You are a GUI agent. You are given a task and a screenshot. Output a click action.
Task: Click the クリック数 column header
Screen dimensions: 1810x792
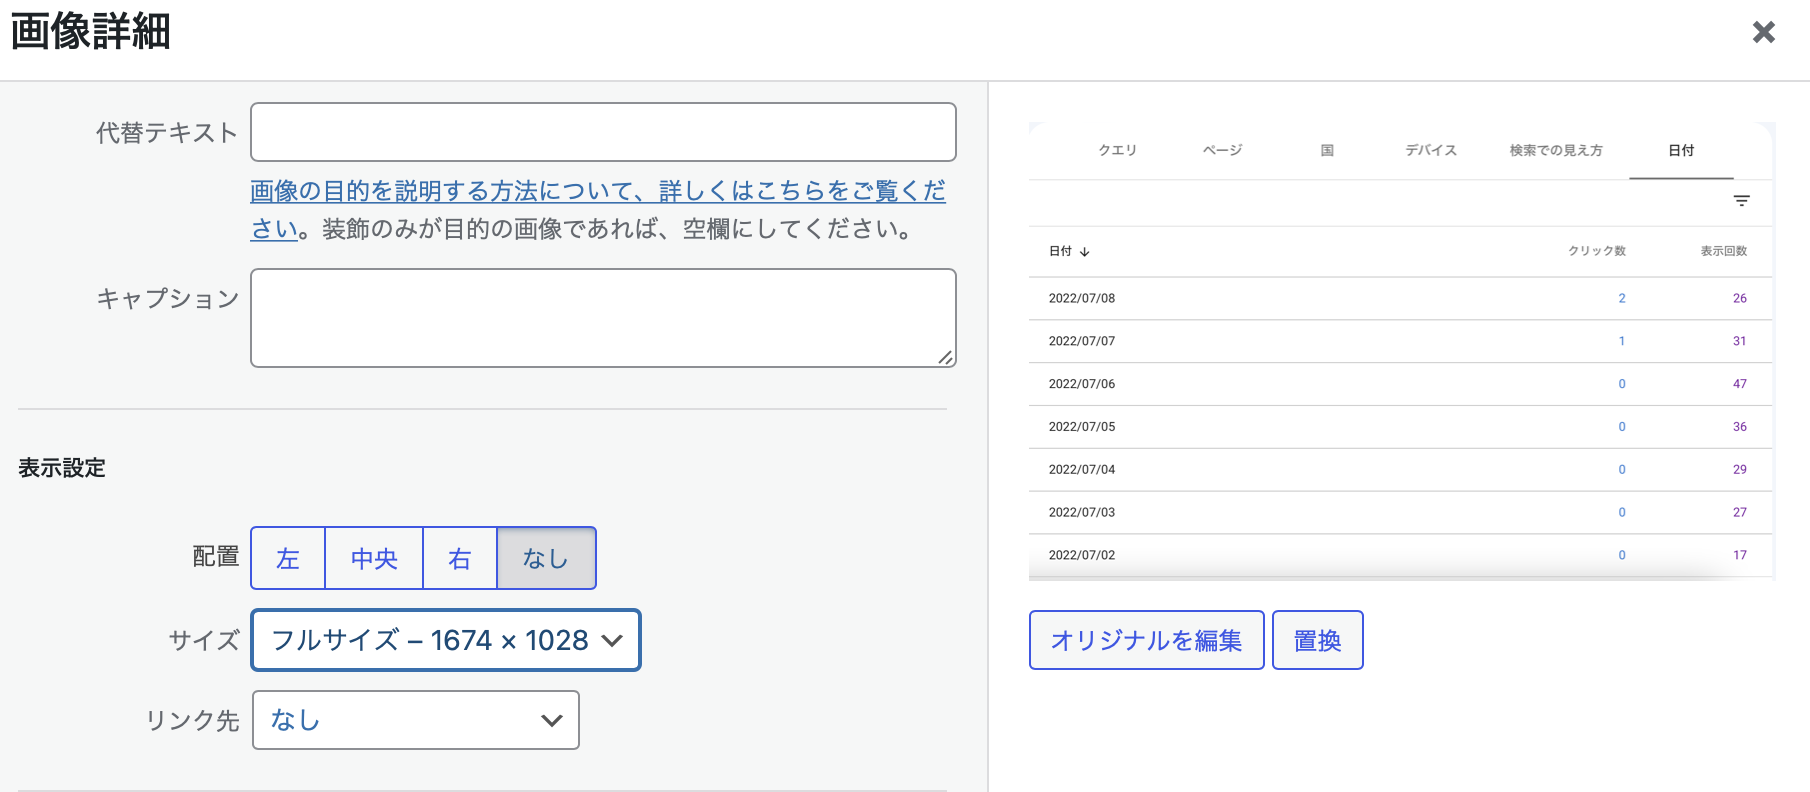tap(1597, 251)
